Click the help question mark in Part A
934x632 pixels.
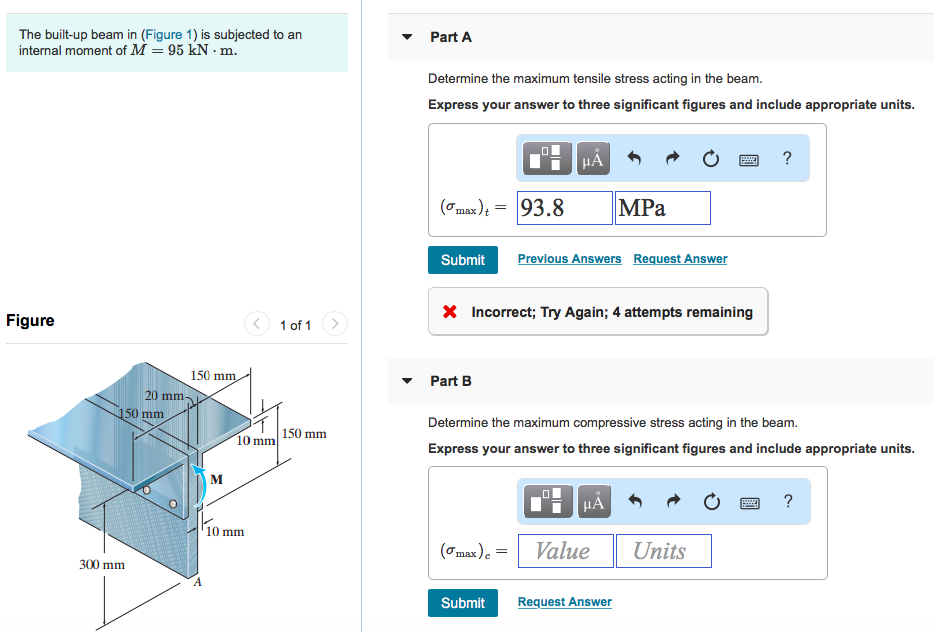pos(786,157)
